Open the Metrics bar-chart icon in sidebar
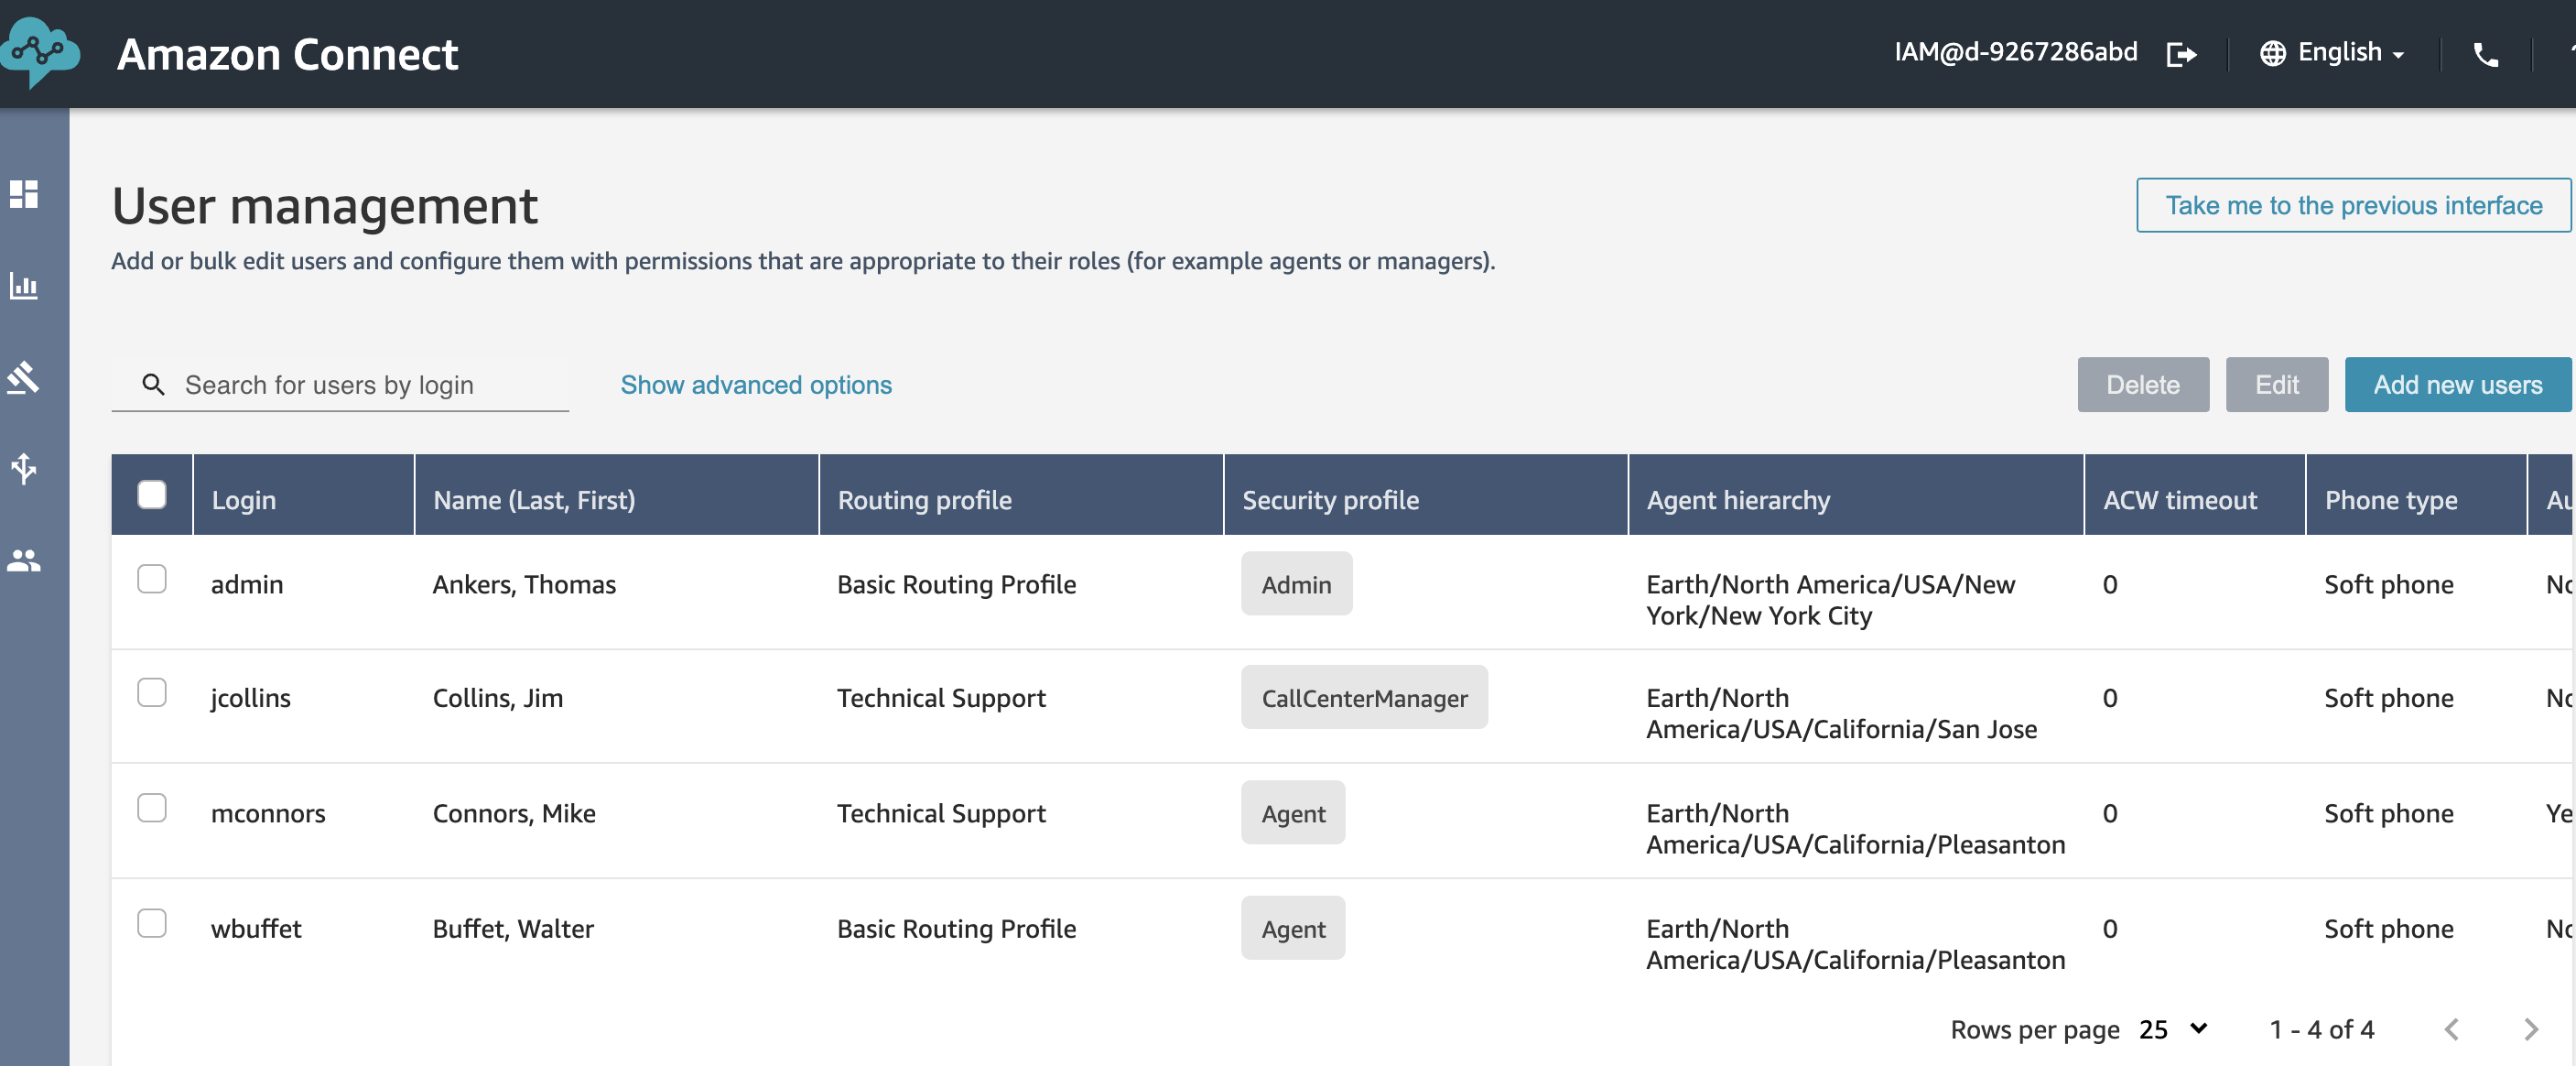Screen dimensions: 2576x1066 (22, 286)
